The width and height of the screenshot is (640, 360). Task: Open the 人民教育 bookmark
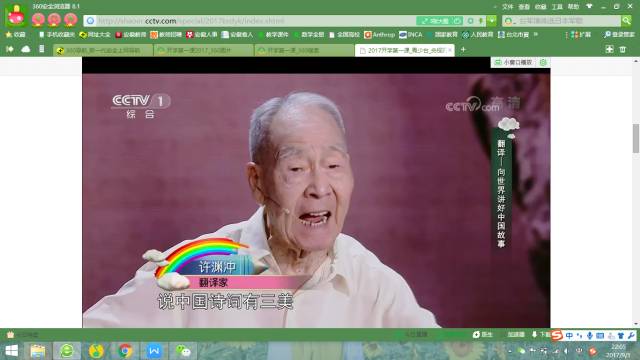pyautogui.click(x=477, y=35)
